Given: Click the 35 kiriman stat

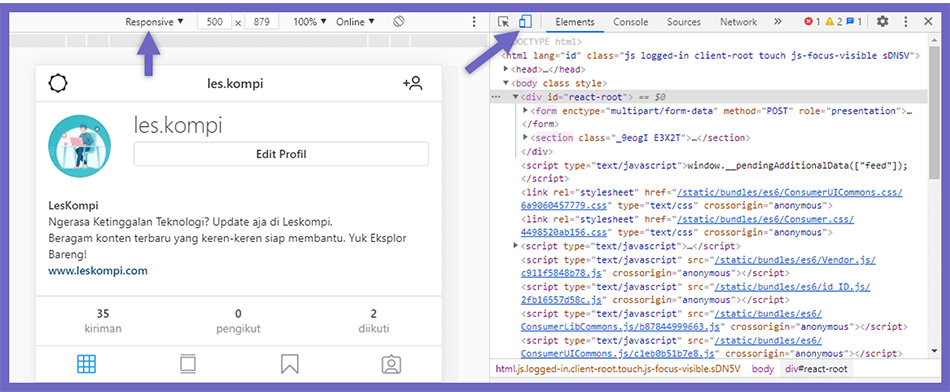Looking at the screenshot, I should click(x=103, y=321).
